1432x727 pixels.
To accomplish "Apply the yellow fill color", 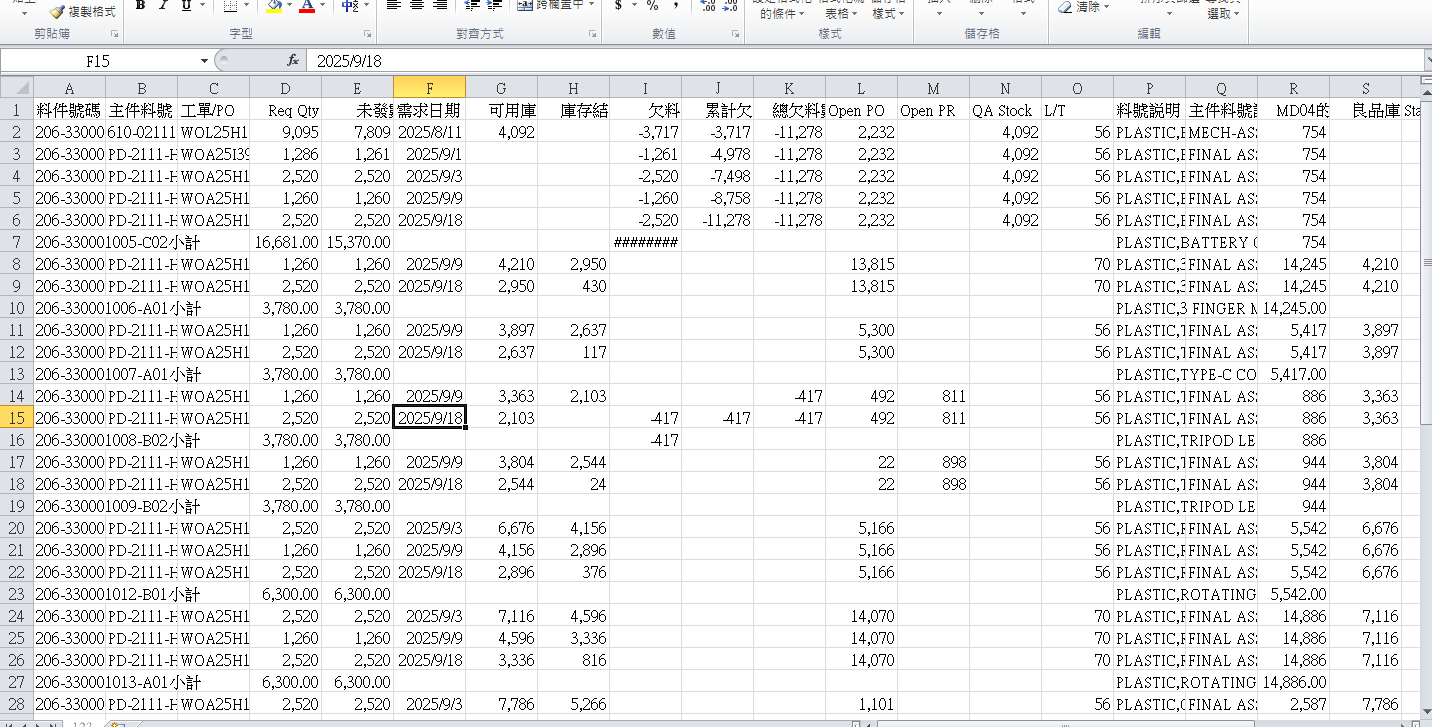I will pos(275,6).
